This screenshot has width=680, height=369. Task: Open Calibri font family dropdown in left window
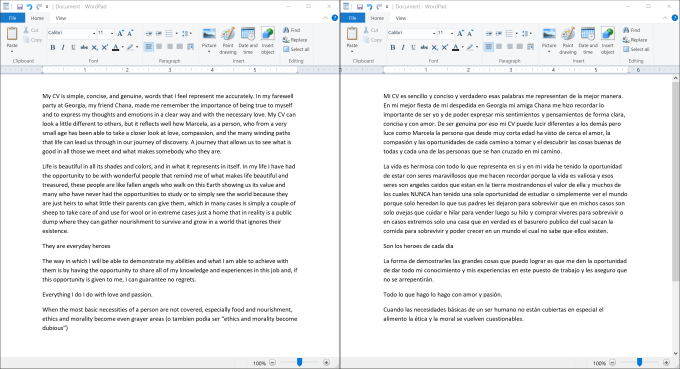[x=94, y=33]
